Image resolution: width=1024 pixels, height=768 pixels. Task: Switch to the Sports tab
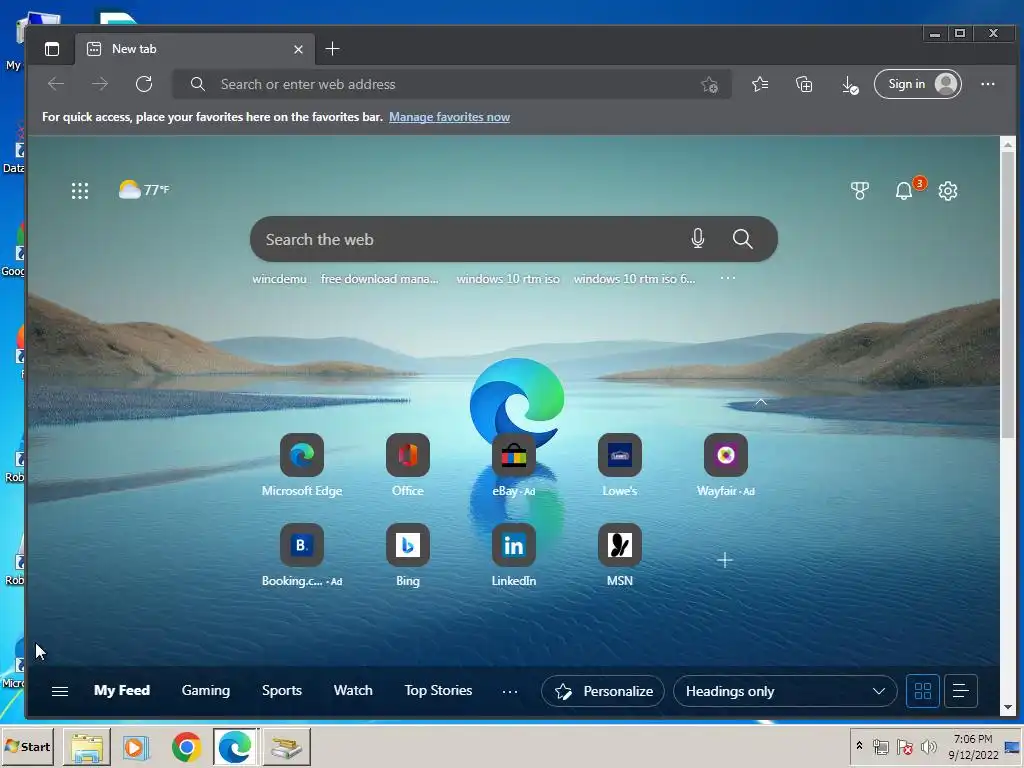281,690
